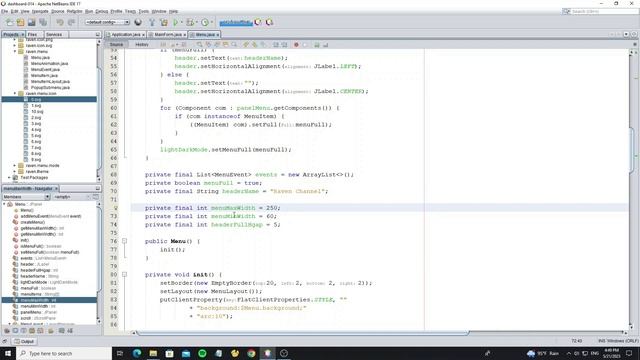Open the empty filter dropdown in Navigator
This screenshot has width=640, height=360.
[73, 197]
